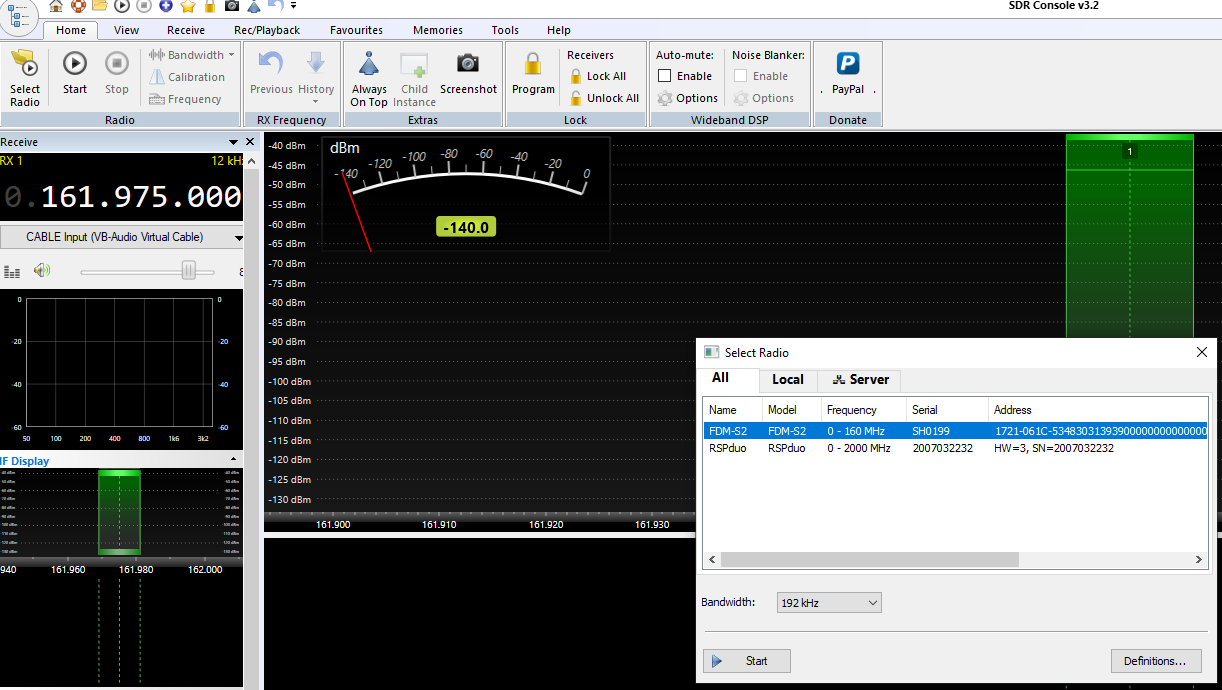Mute audio with the speaker icon
The image size is (1222, 690).
[x=41, y=270]
